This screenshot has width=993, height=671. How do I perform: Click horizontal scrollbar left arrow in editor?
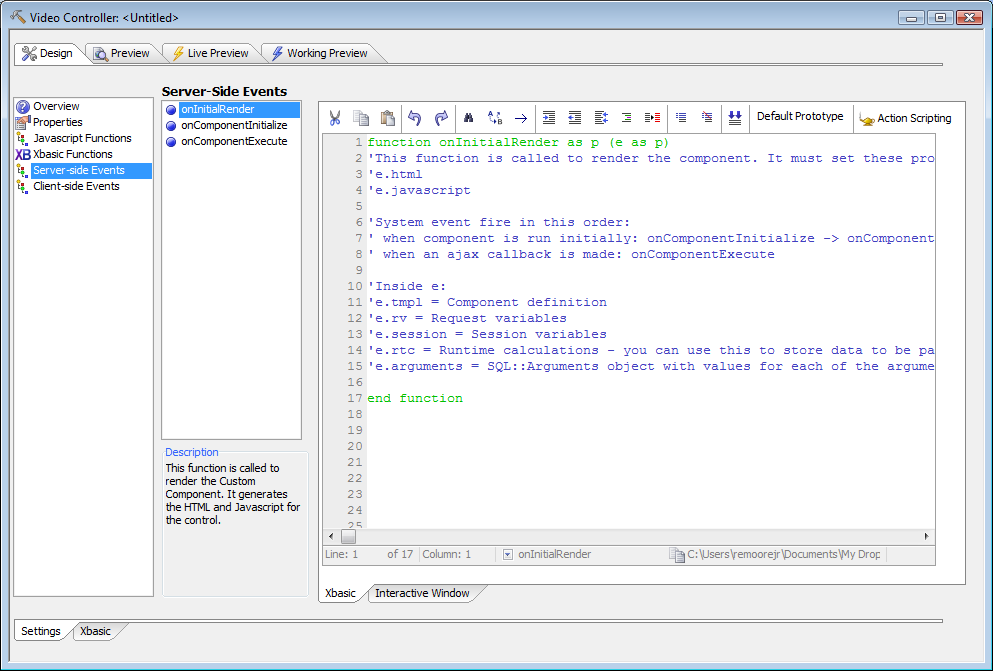pyautogui.click(x=331, y=536)
